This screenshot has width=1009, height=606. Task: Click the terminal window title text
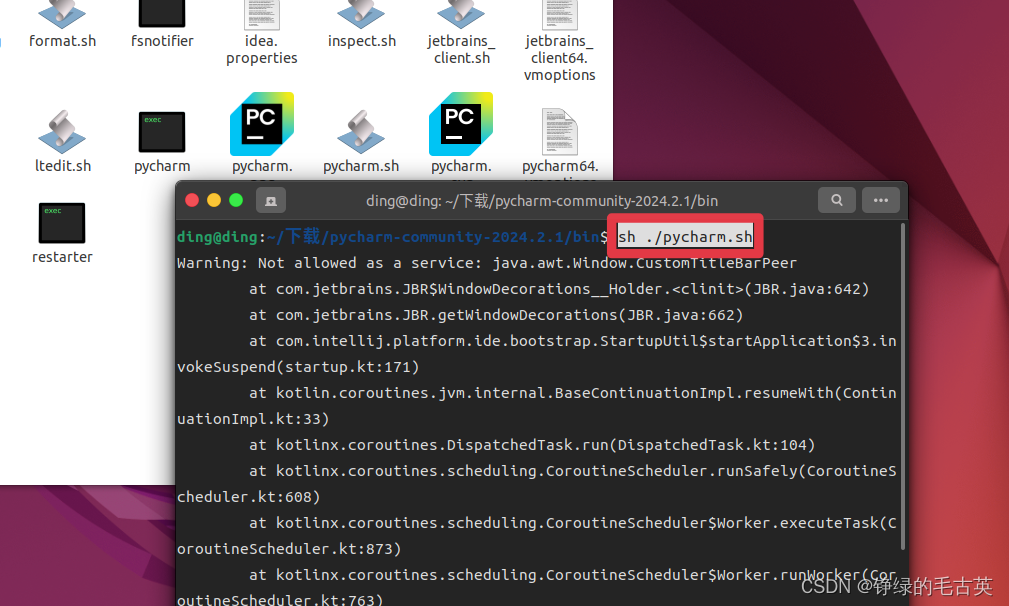pyautogui.click(x=542, y=201)
